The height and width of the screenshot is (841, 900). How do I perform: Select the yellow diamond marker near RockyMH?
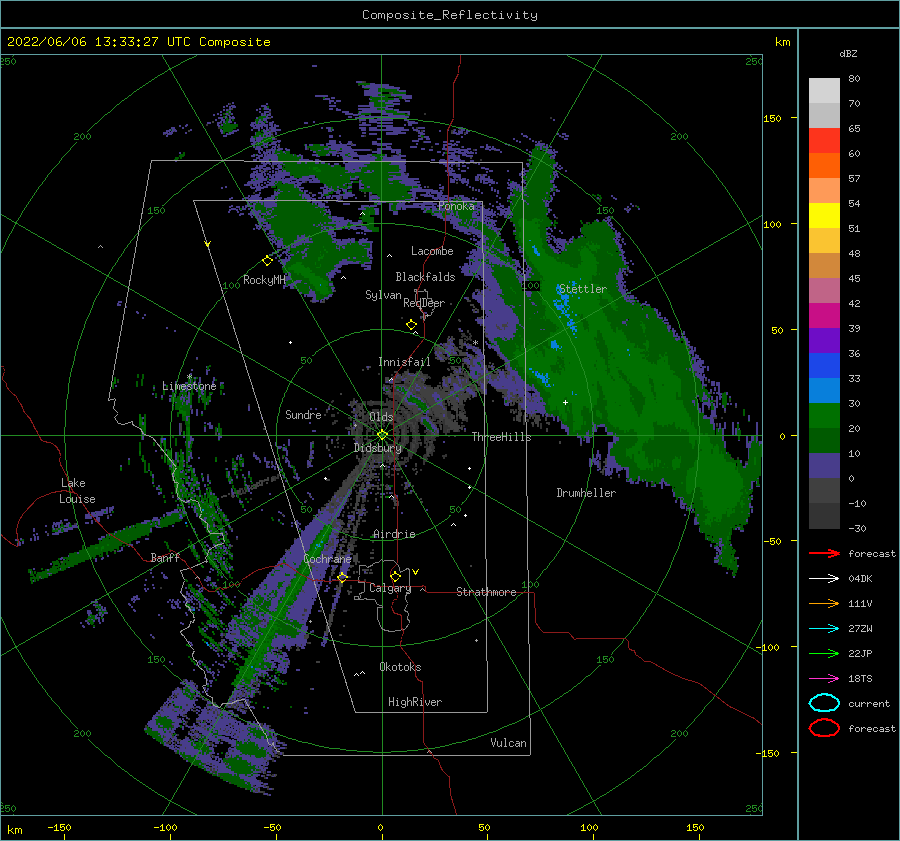(267, 261)
